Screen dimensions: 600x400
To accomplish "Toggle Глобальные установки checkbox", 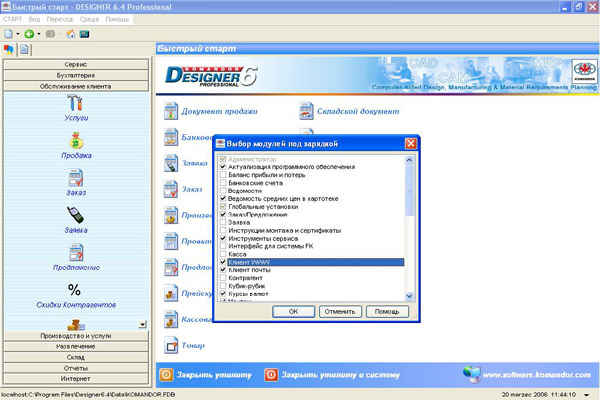I will point(223,207).
